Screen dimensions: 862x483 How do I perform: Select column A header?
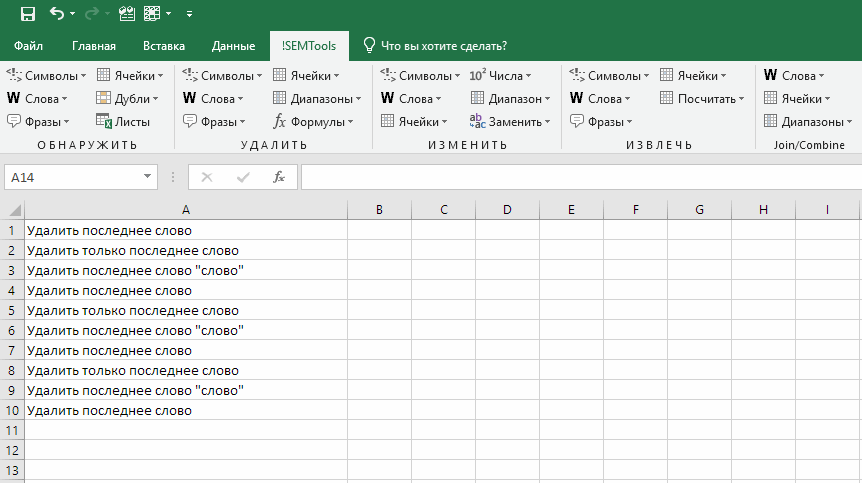186,210
